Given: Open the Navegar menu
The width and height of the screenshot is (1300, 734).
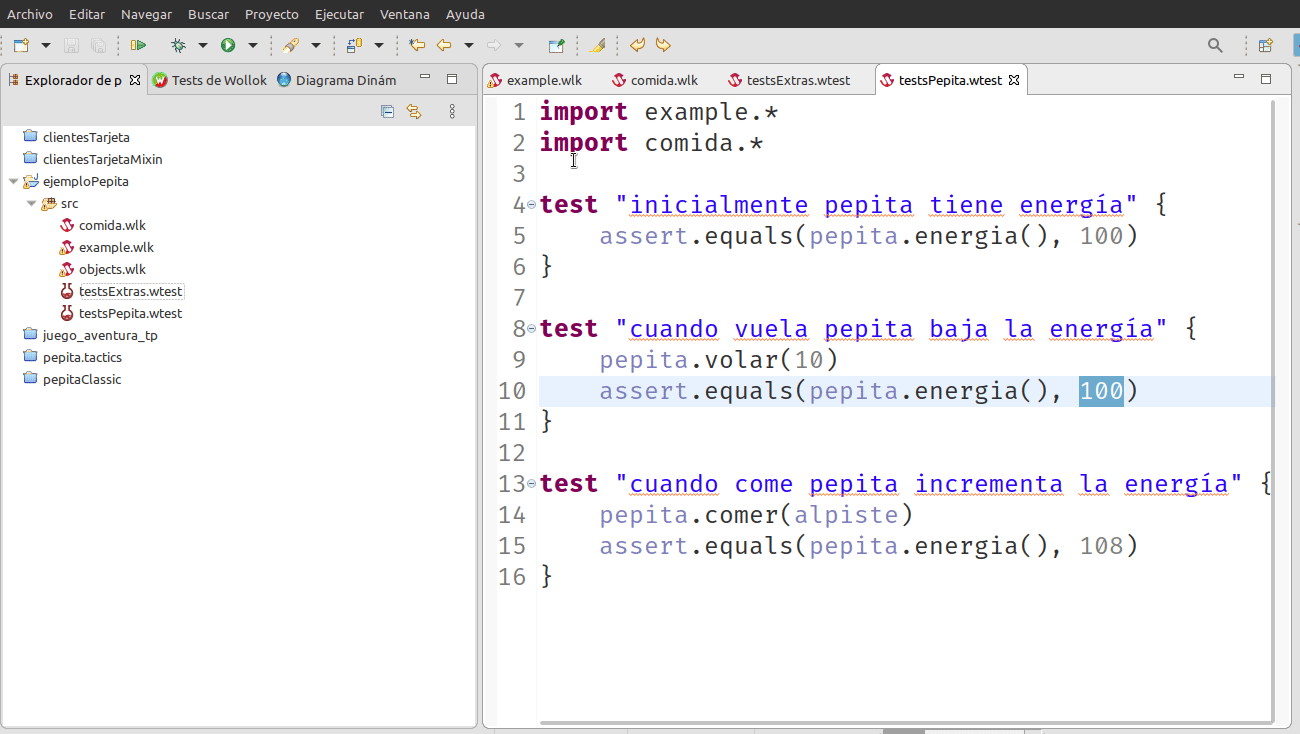Looking at the screenshot, I should [x=146, y=15].
